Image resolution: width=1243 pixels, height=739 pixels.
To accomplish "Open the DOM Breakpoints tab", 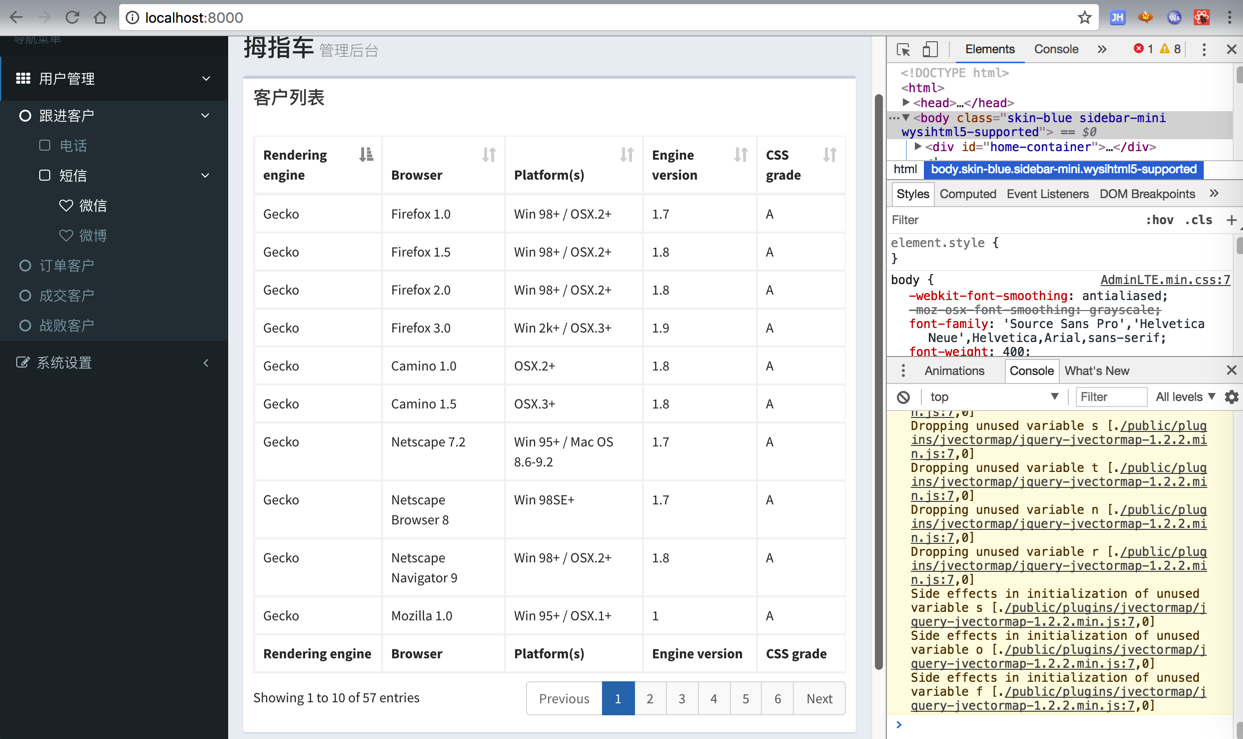I will [x=1147, y=194].
